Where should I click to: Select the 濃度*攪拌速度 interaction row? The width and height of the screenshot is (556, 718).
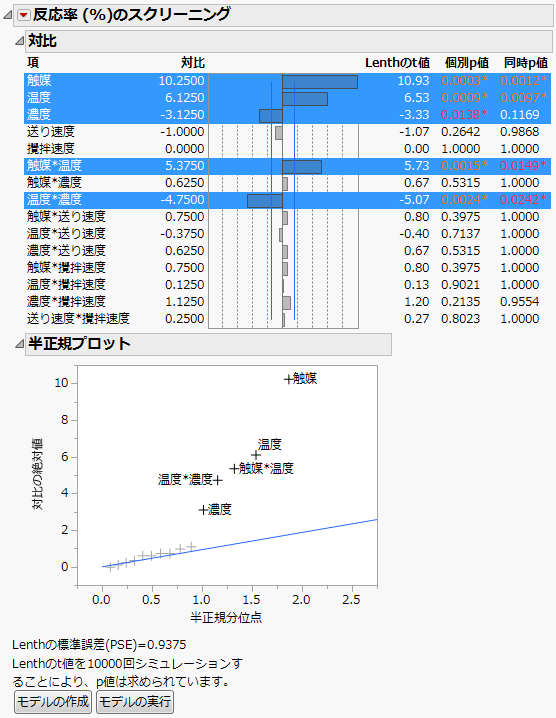287,302
